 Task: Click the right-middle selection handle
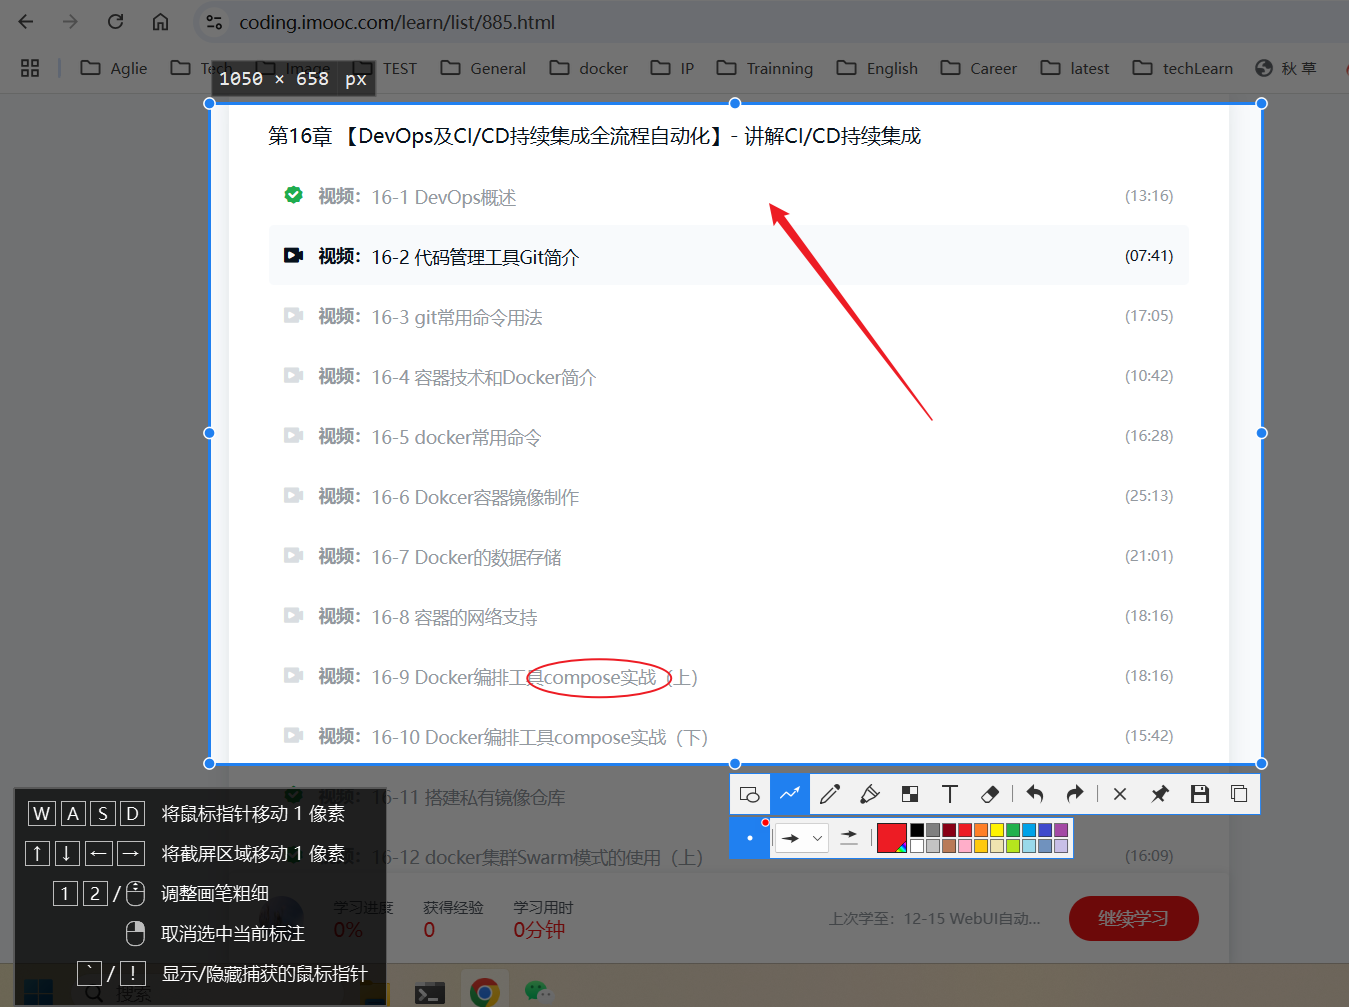1261,433
